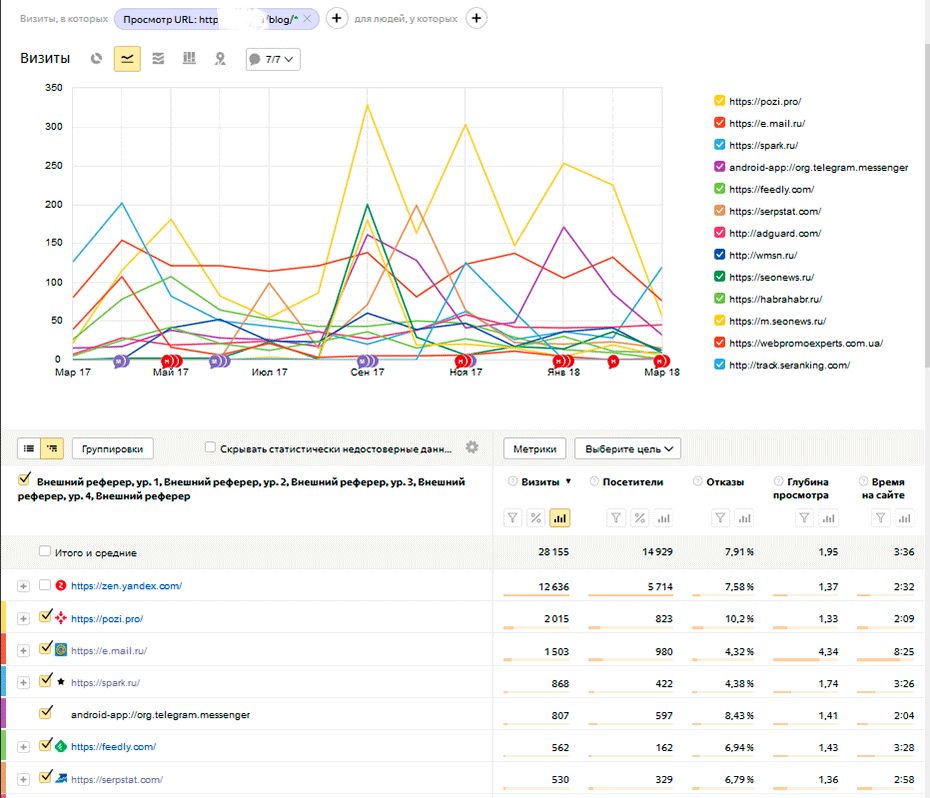Check the 'Итого и средние' checkbox
The width and height of the screenshot is (930, 798).
tap(44, 551)
